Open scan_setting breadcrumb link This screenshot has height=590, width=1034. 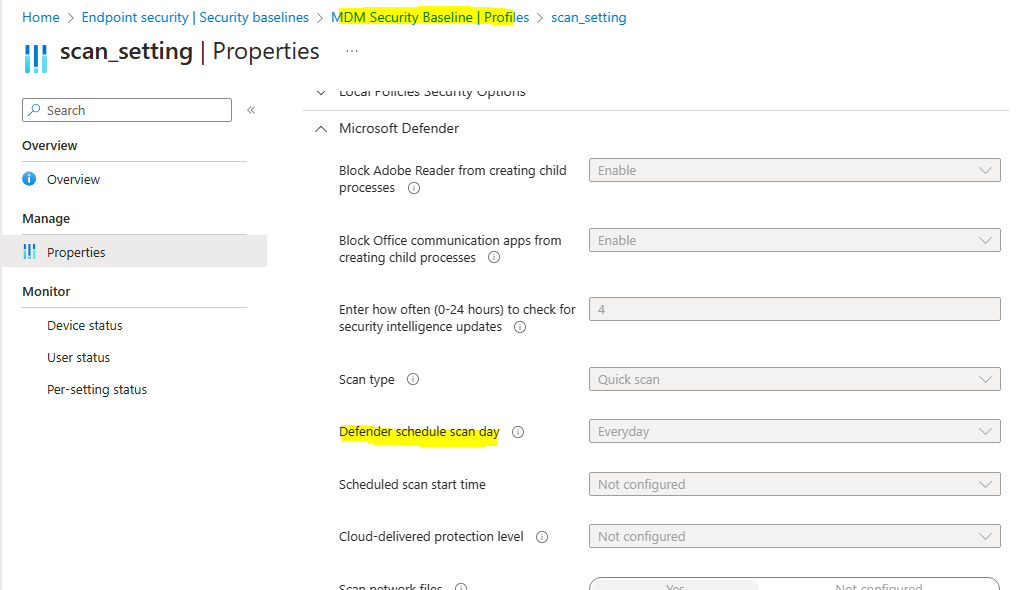[589, 17]
